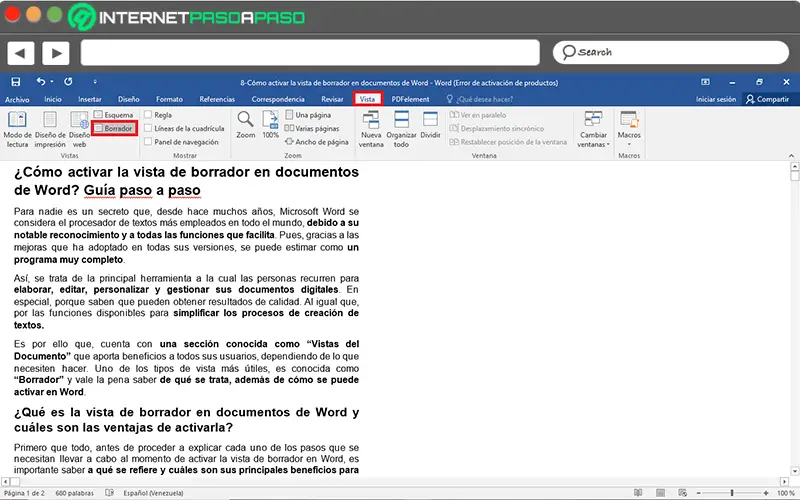Viewport: 800px width, 500px height.
Task: Toggle Líneas de la cuadrícula checkbox
Action: coord(148,129)
